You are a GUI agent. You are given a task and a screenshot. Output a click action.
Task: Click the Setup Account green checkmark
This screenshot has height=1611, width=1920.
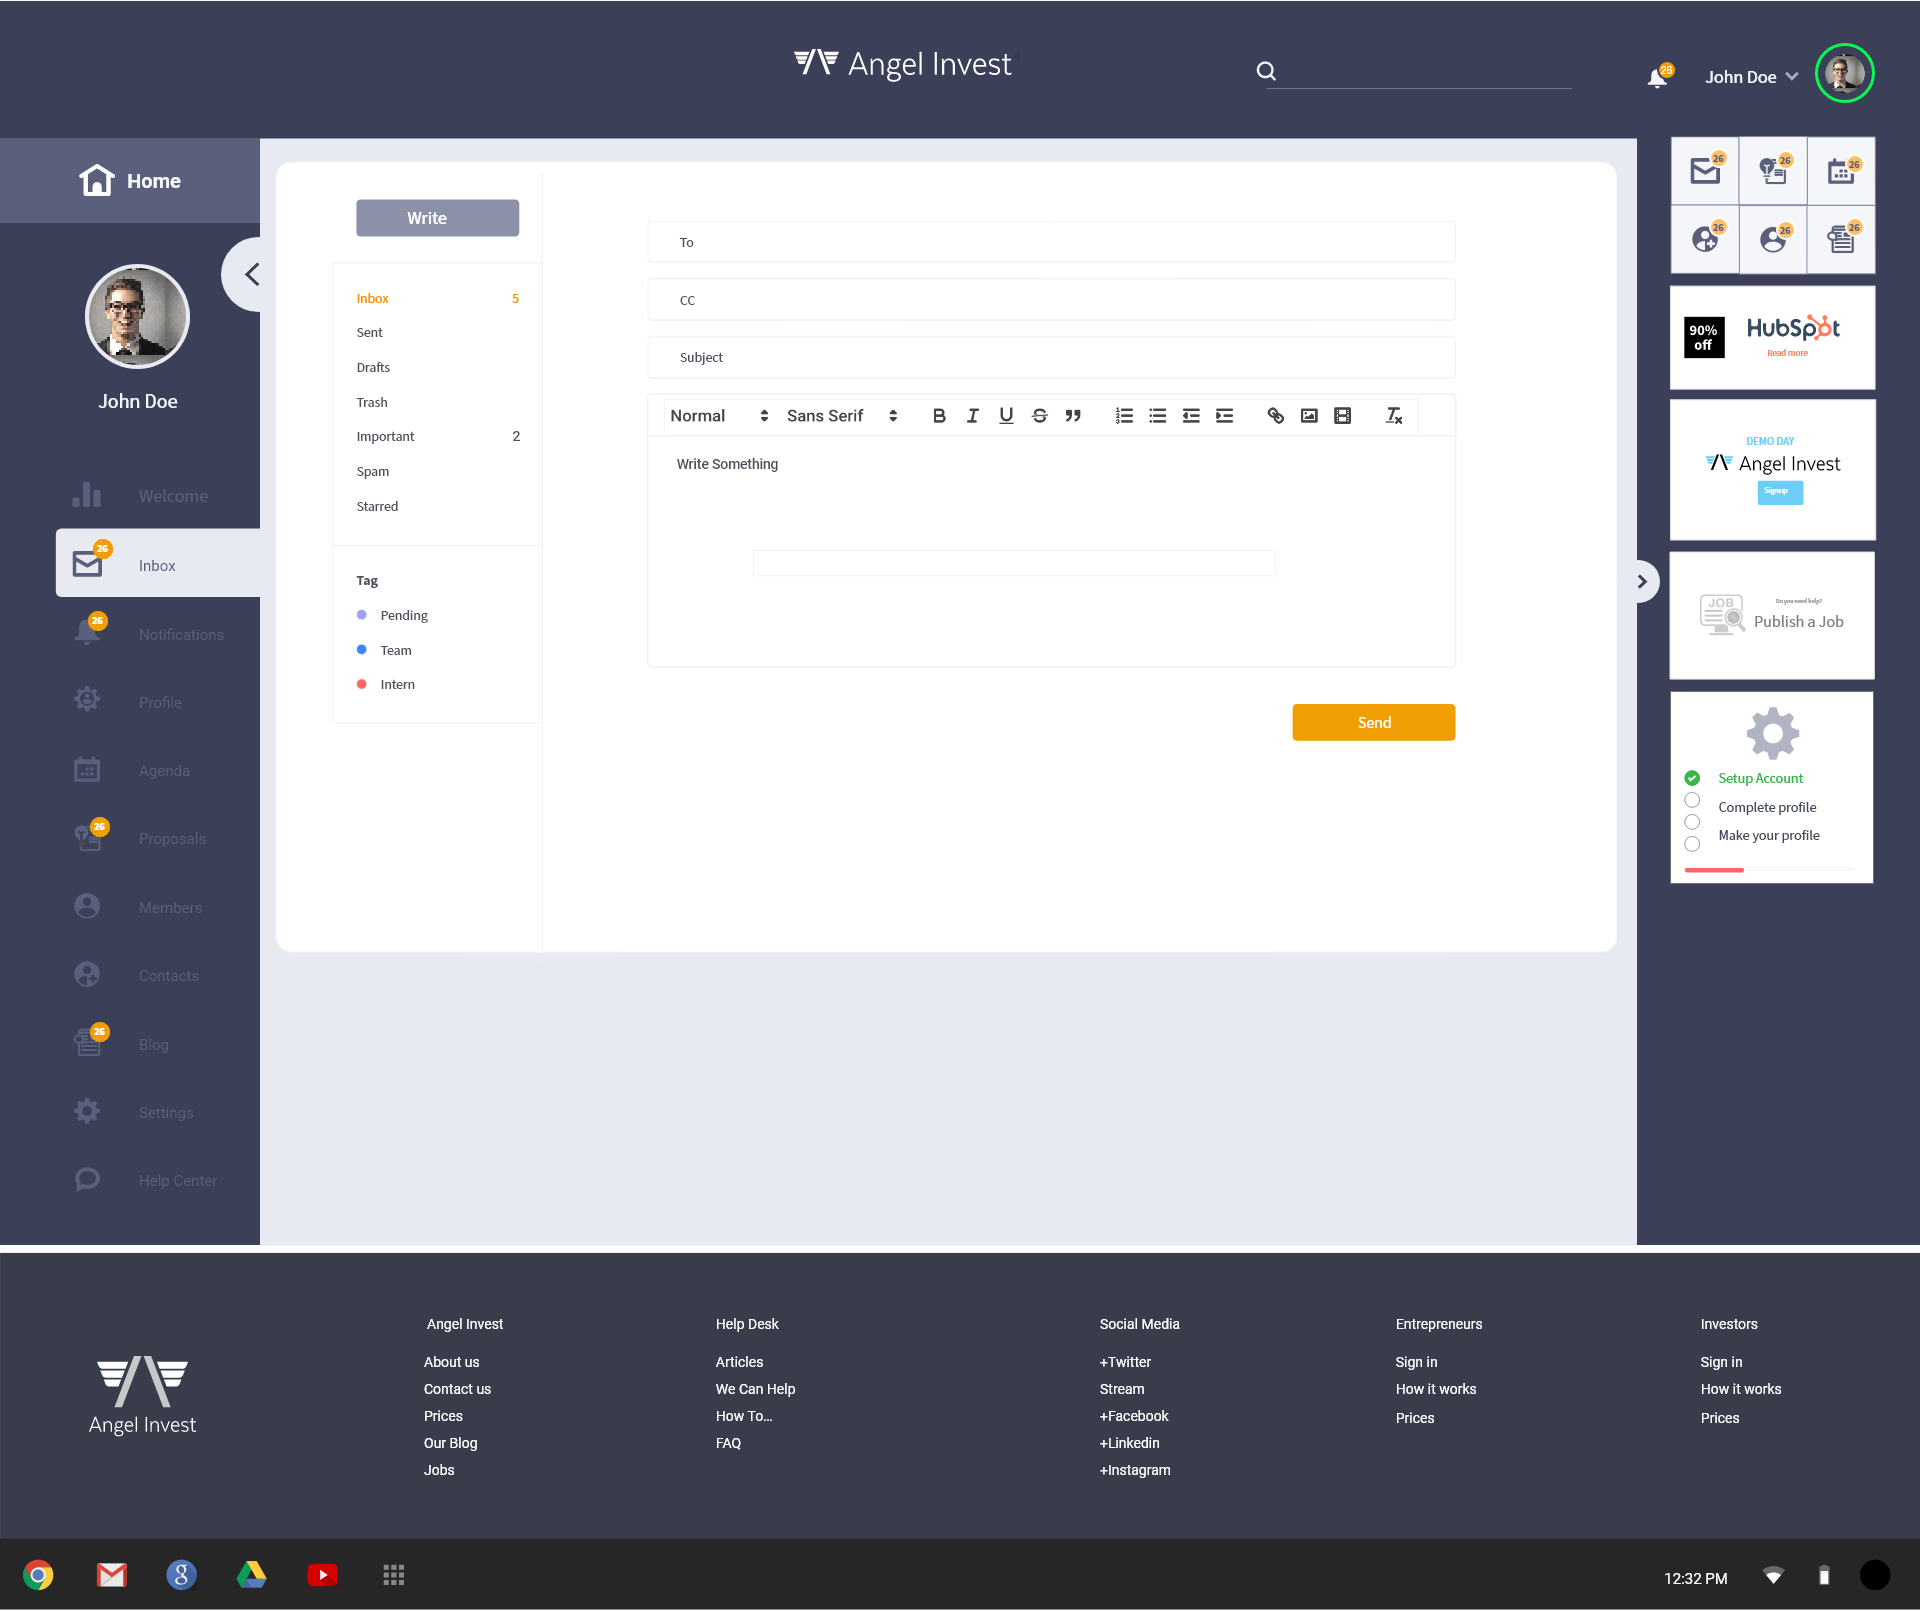1692,778
